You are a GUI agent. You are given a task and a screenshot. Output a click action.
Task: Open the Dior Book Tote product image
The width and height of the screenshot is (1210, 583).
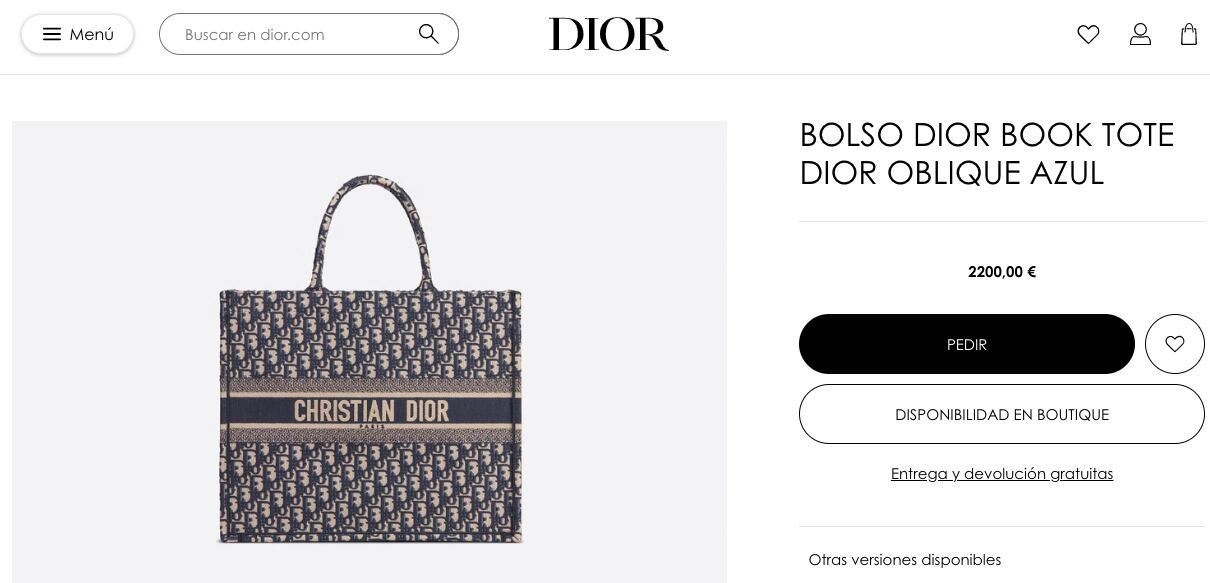pos(369,352)
